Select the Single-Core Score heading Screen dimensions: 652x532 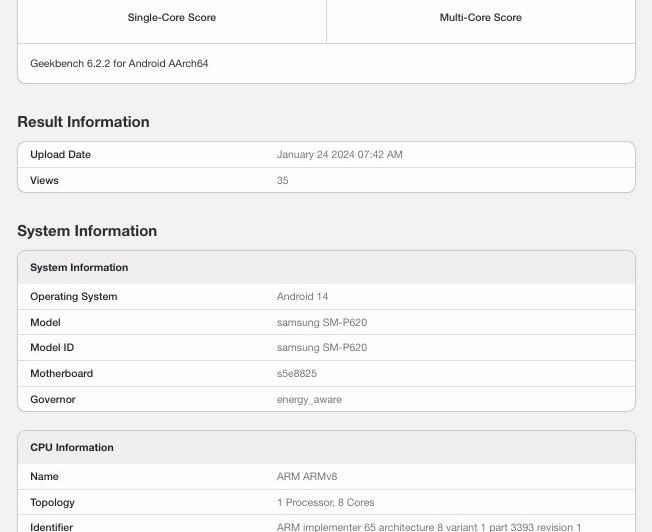click(x=172, y=17)
